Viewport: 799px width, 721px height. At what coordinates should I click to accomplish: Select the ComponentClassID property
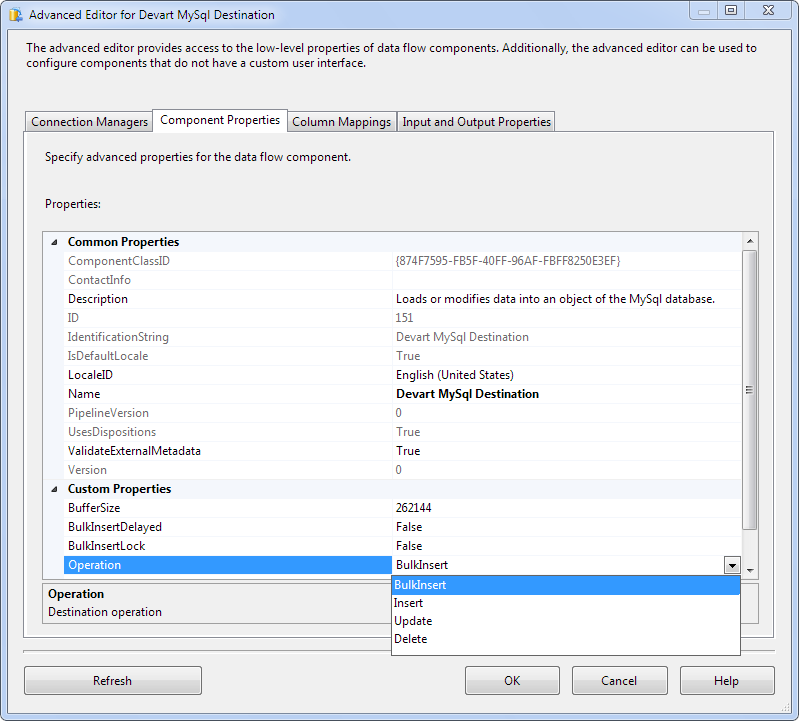tap(228, 261)
